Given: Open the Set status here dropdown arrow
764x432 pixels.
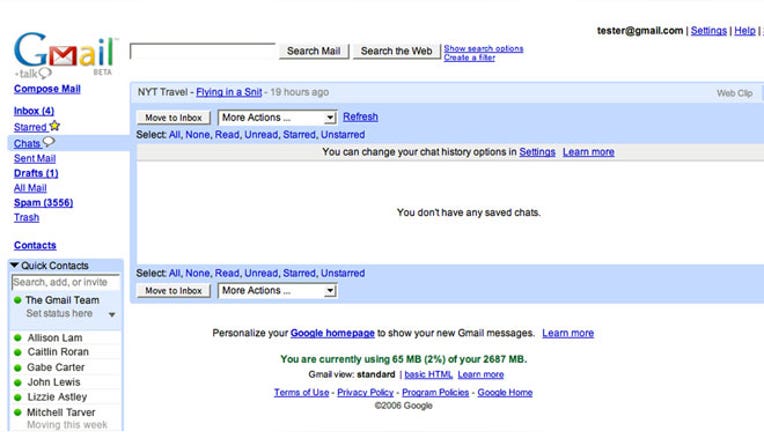Looking at the screenshot, I should 112,315.
